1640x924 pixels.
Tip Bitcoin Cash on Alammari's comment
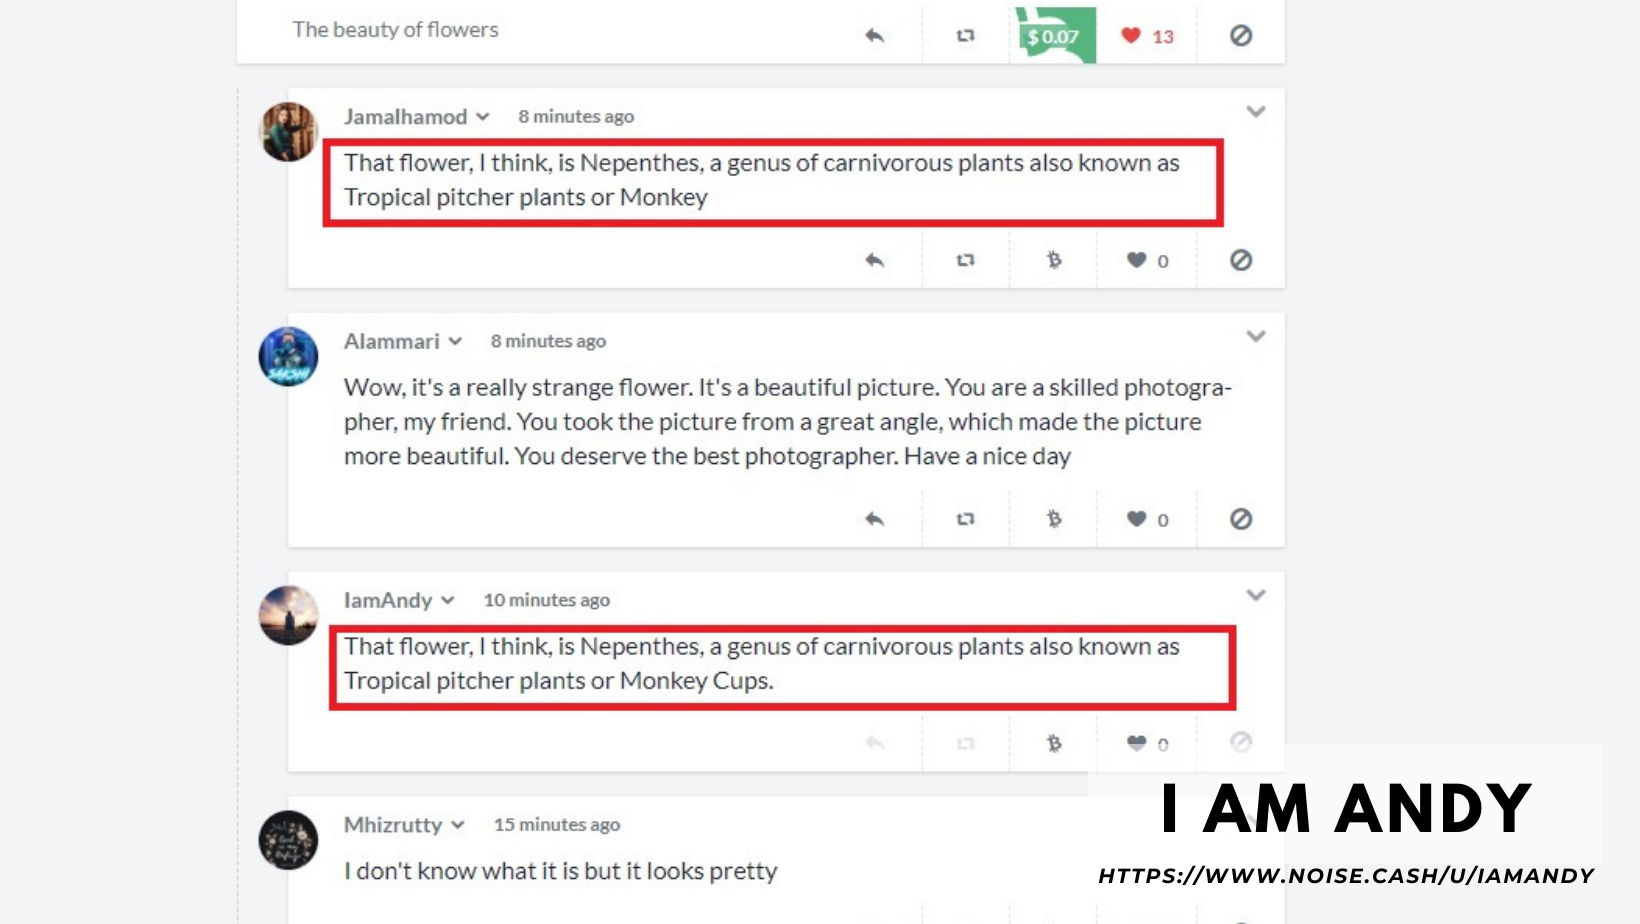pyautogui.click(x=1054, y=519)
